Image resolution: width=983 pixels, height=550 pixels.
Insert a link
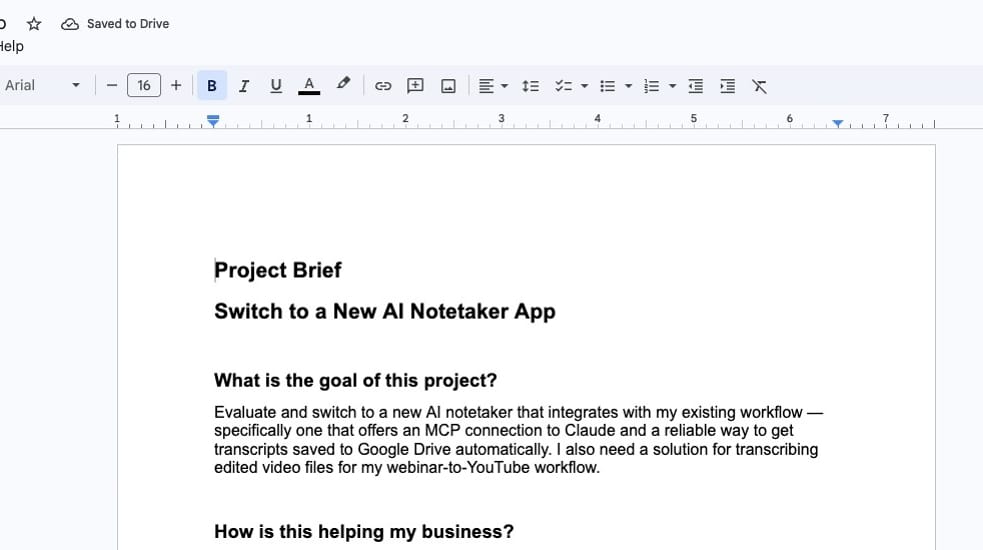point(383,86)
